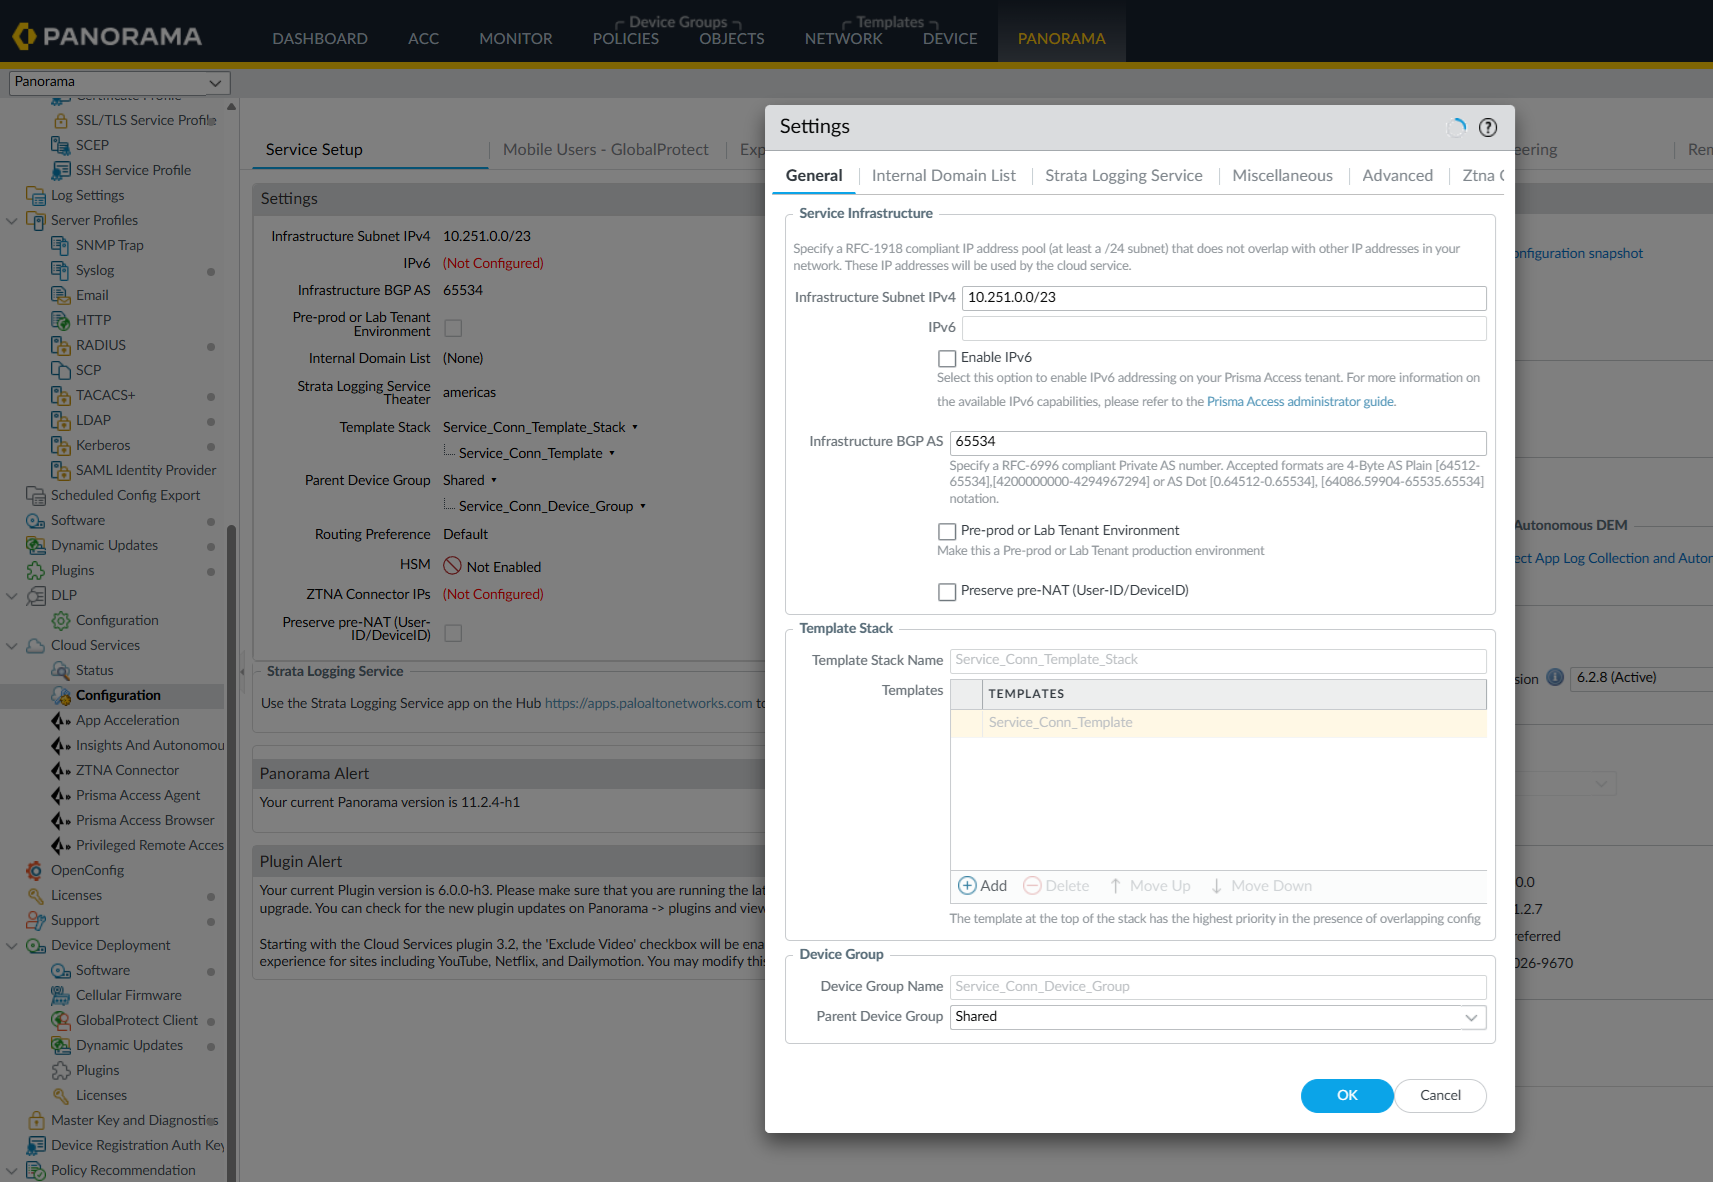Click the info icon beside 6.2.8 (Active)
The height and width of the screenshot is (1182, 1713).
1555,677
